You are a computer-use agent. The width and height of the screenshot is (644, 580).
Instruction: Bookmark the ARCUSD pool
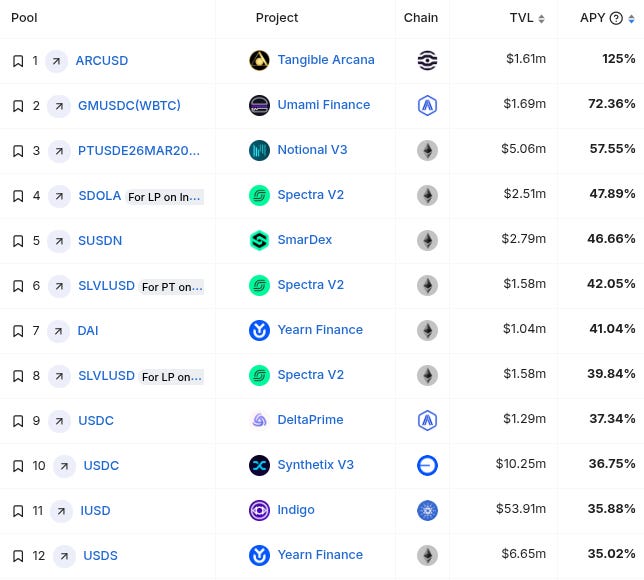[18, 61]
